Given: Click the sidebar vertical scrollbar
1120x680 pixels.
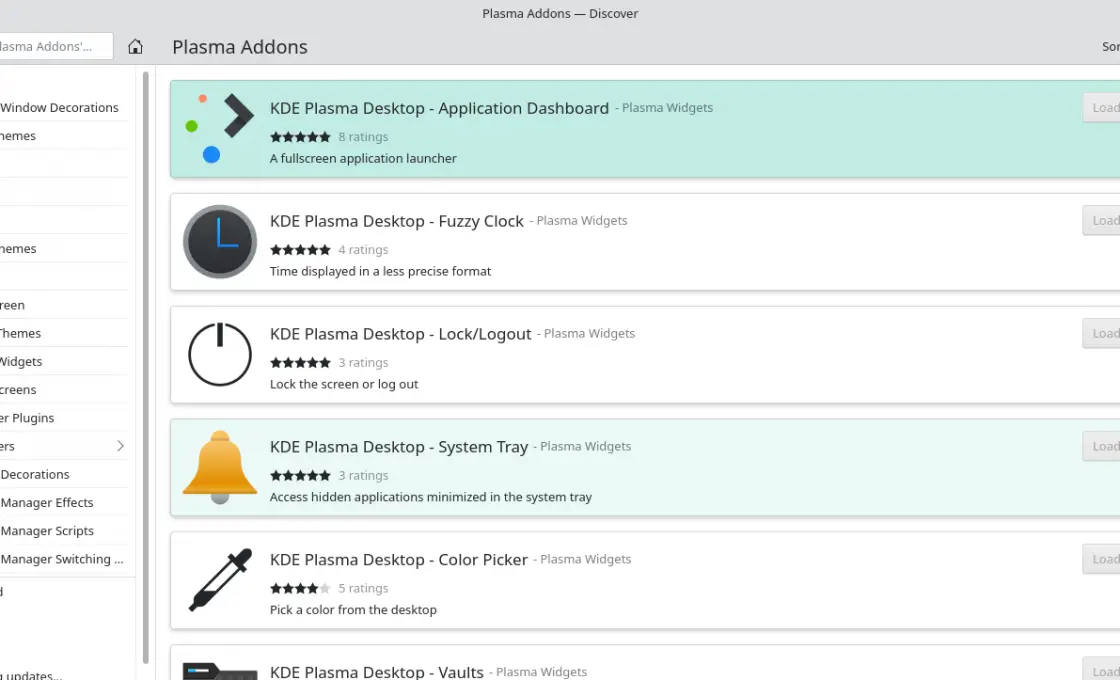Looking at the screenshot, I should (146, 366).
